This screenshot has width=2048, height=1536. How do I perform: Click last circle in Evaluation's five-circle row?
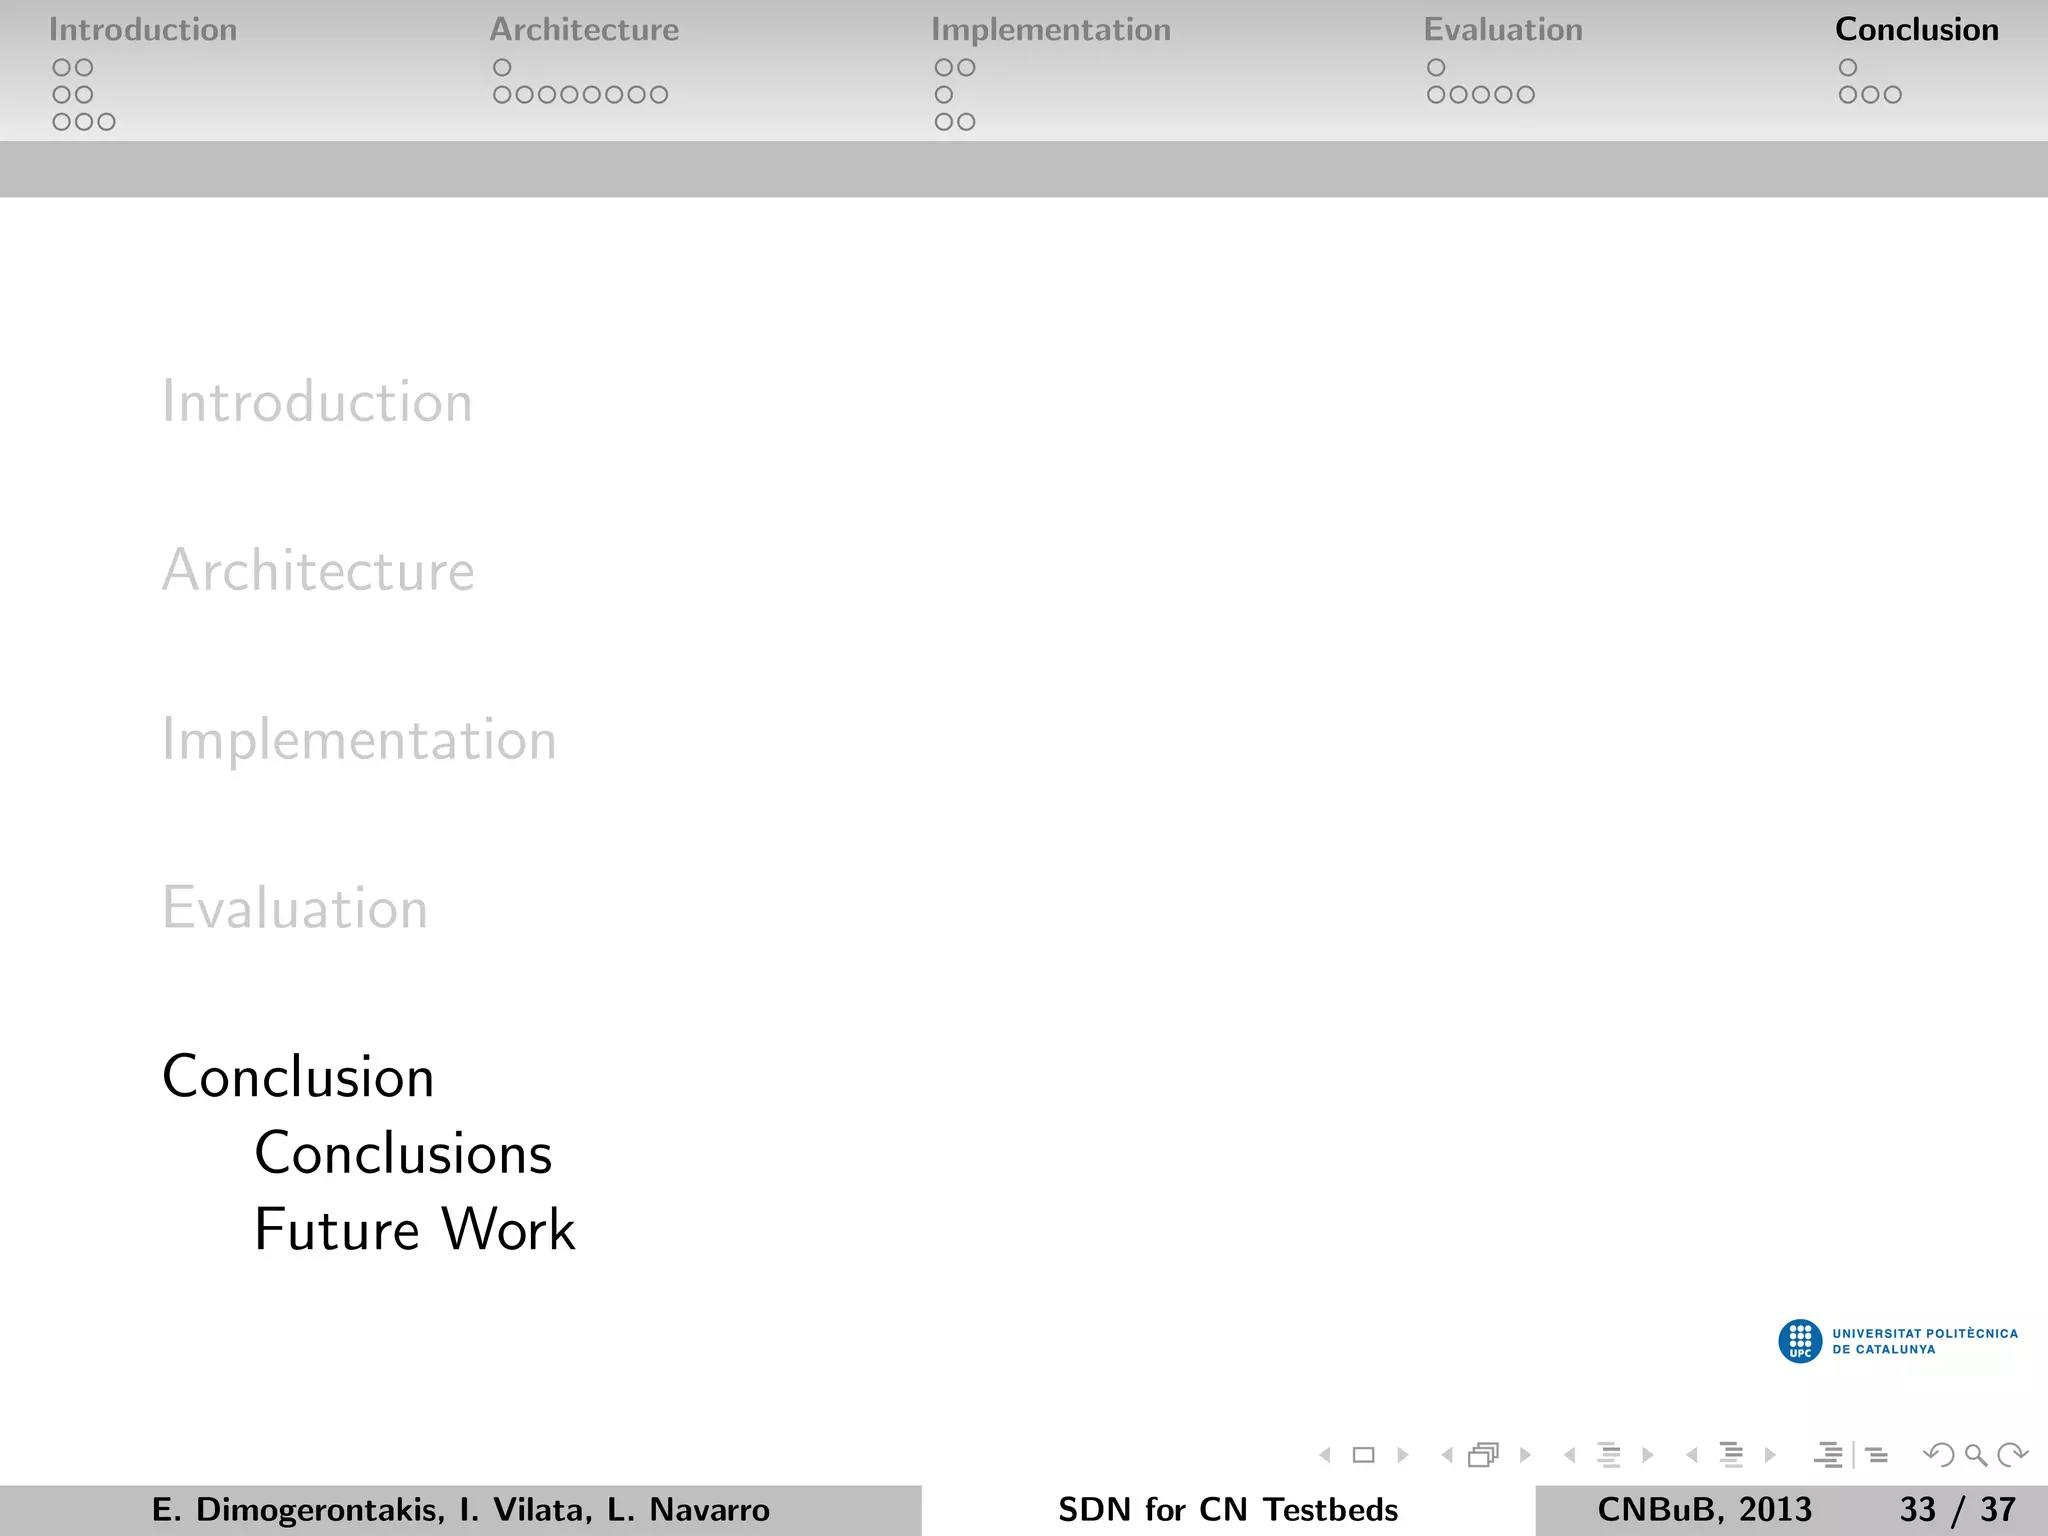[x=1525, y=95]
